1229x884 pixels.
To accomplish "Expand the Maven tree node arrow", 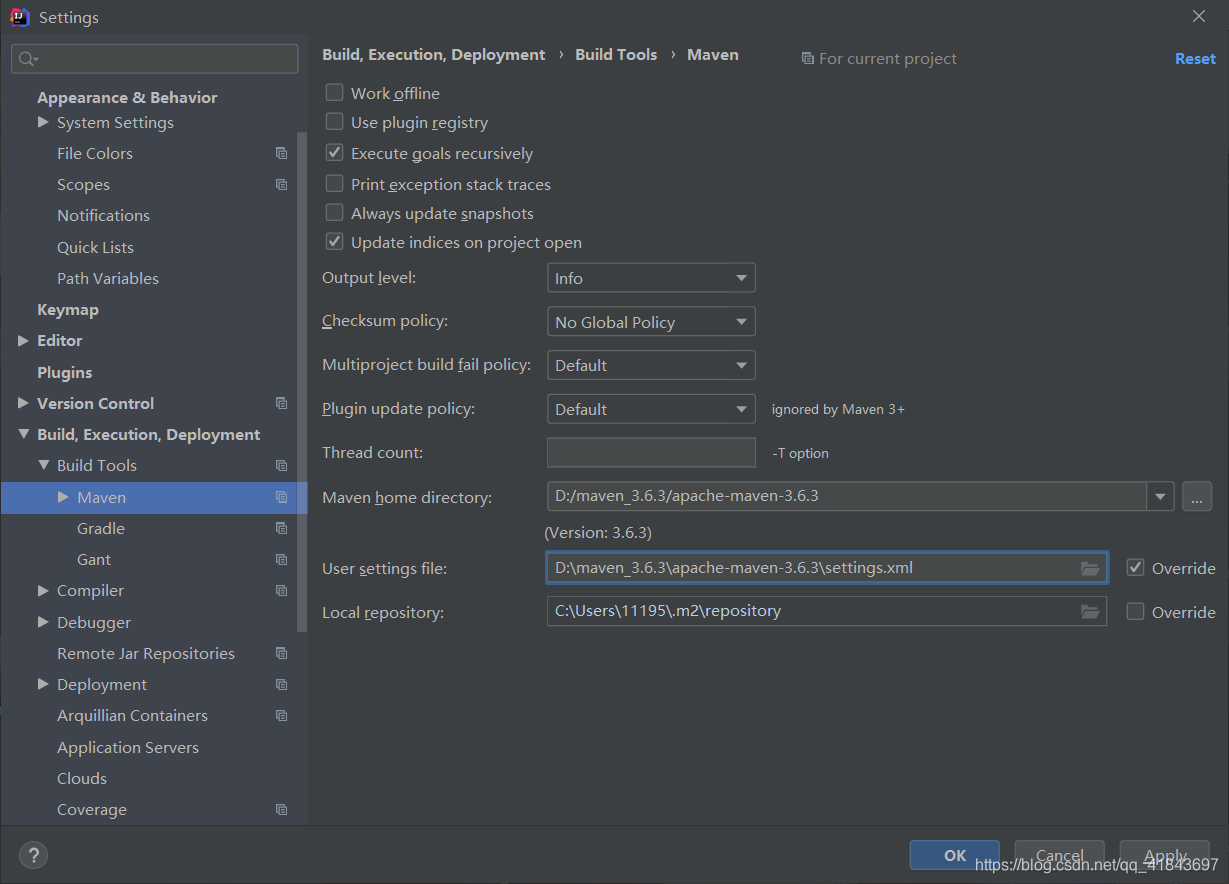I will pyautogui.click(x=63, y=497).
